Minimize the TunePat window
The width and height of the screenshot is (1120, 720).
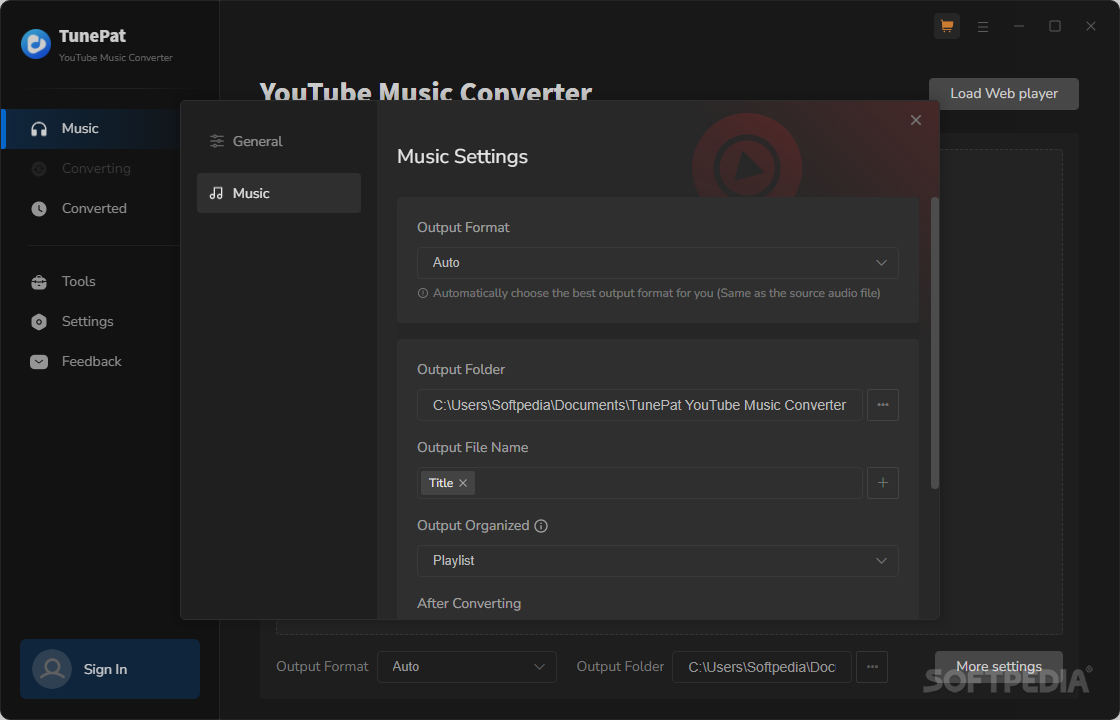(1019, 26)
